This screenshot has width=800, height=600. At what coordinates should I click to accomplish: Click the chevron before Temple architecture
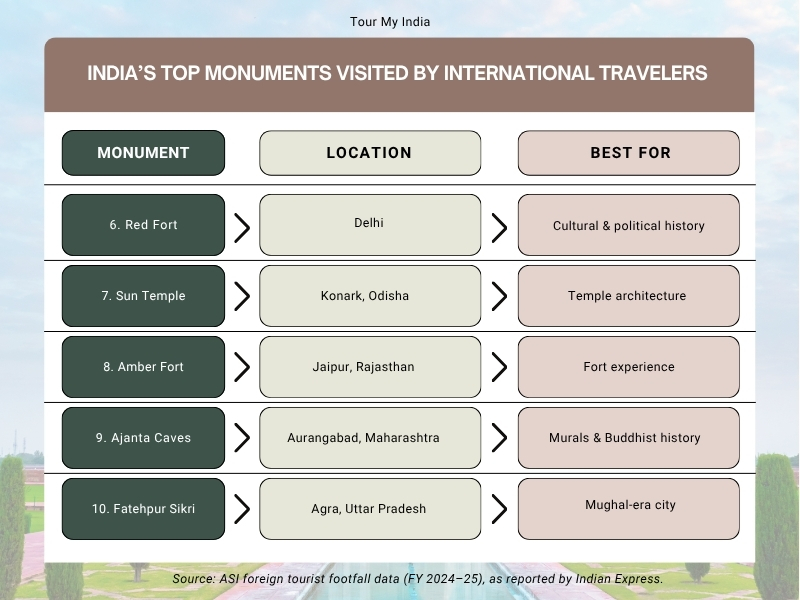[499, 296]
